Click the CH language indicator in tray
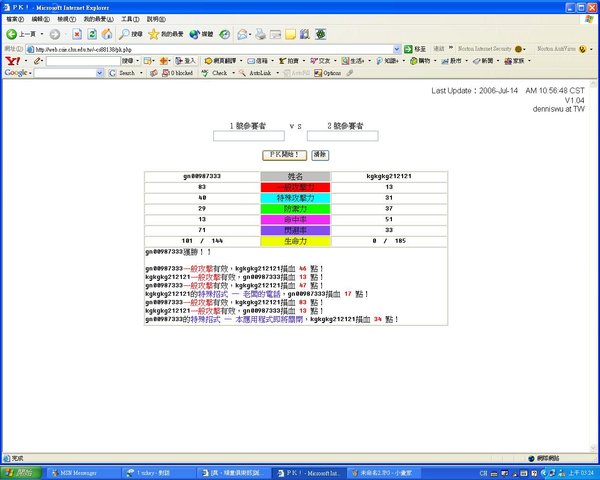 (483, 473)
